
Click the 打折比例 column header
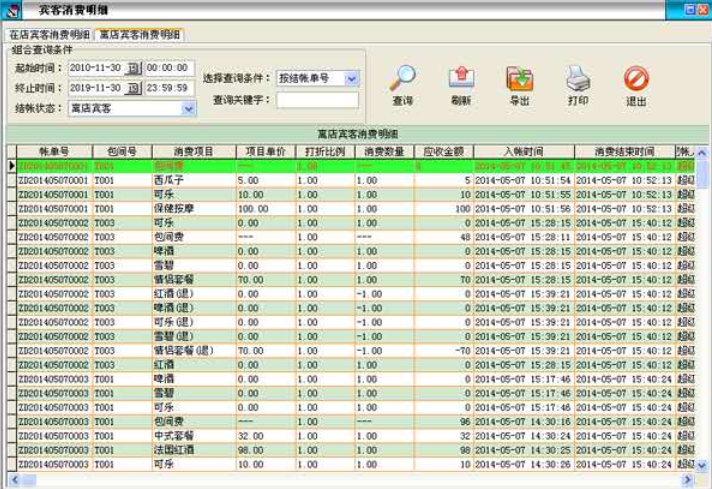coord(325,152)
